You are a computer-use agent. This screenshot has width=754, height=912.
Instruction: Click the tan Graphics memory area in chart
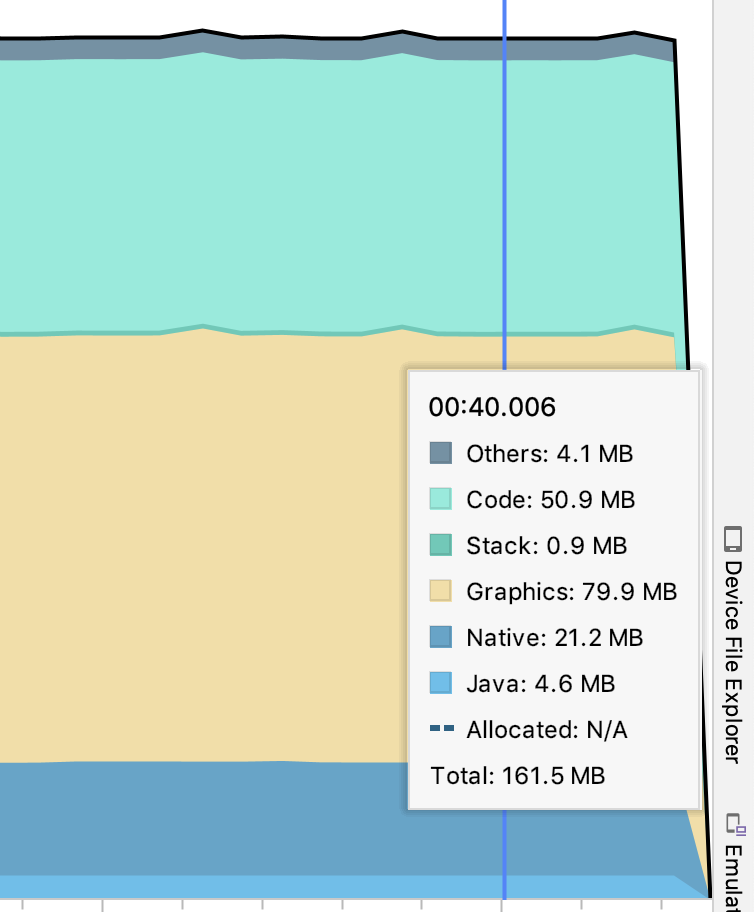tap(200, 540)
